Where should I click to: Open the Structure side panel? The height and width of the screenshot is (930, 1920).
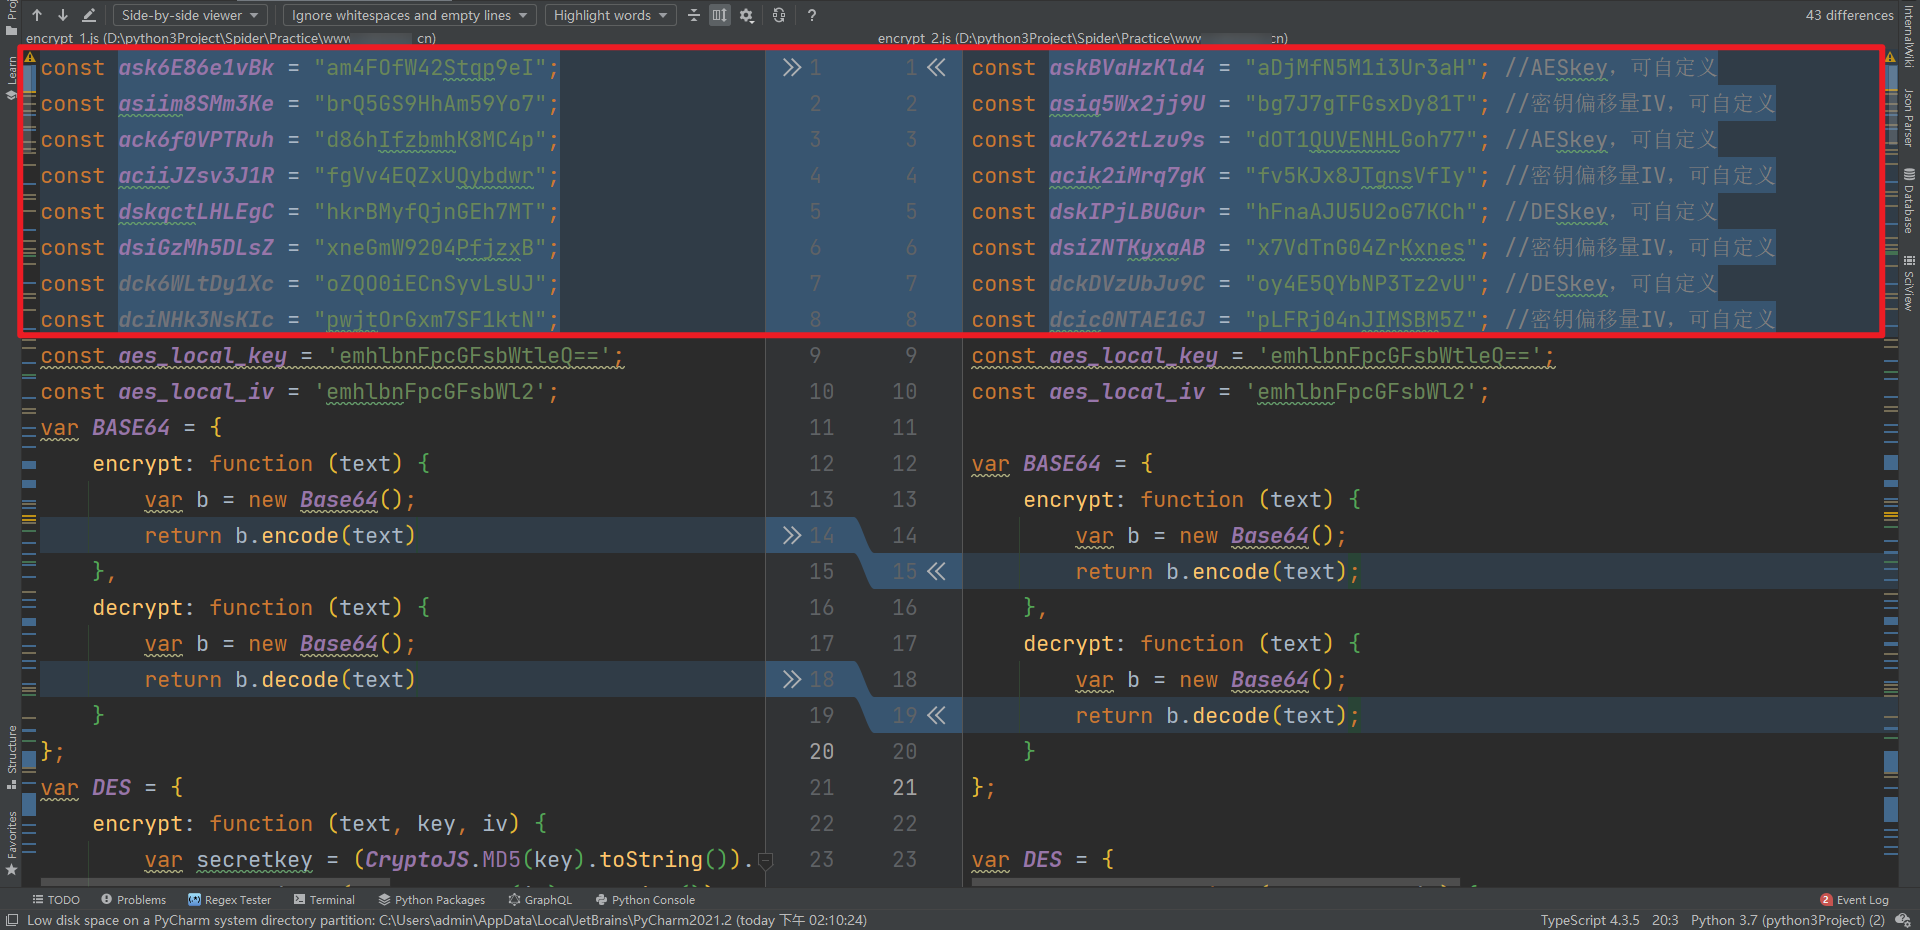click(11, 756)
